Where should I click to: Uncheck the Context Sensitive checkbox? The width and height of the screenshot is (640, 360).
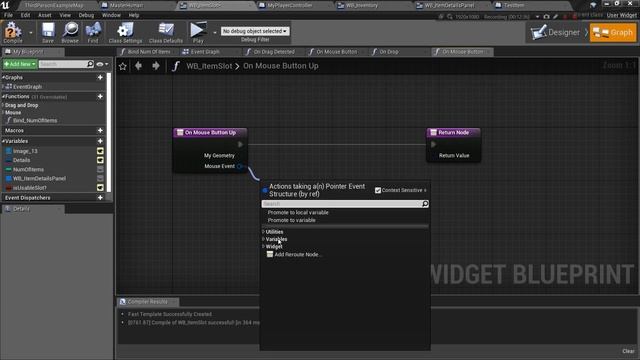coord(378,190)
